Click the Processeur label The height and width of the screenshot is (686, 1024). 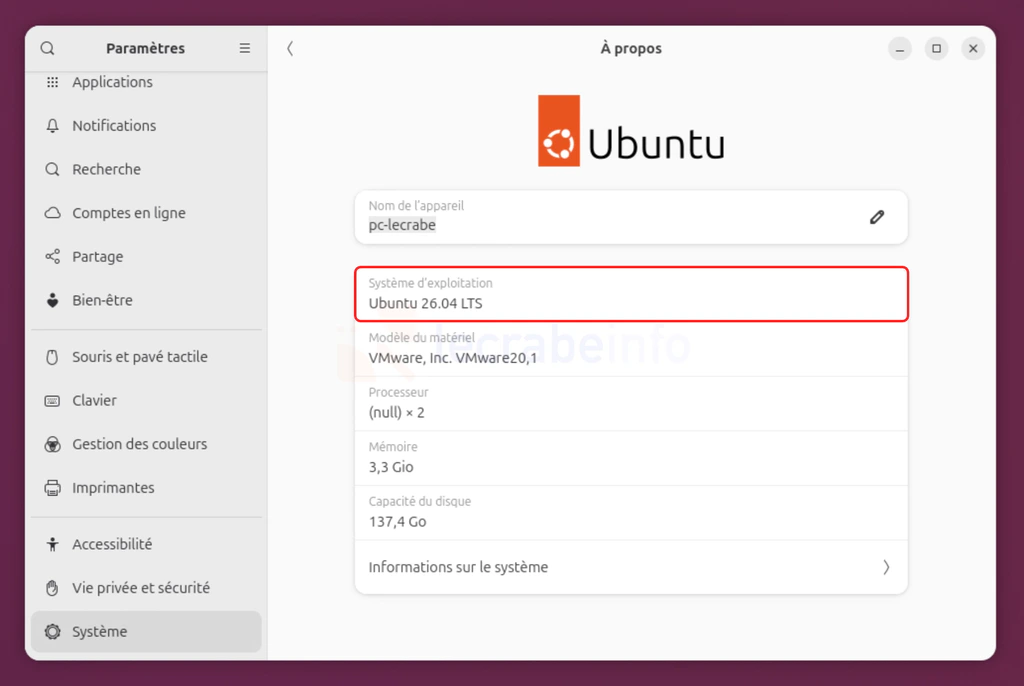tap(398, 393)
